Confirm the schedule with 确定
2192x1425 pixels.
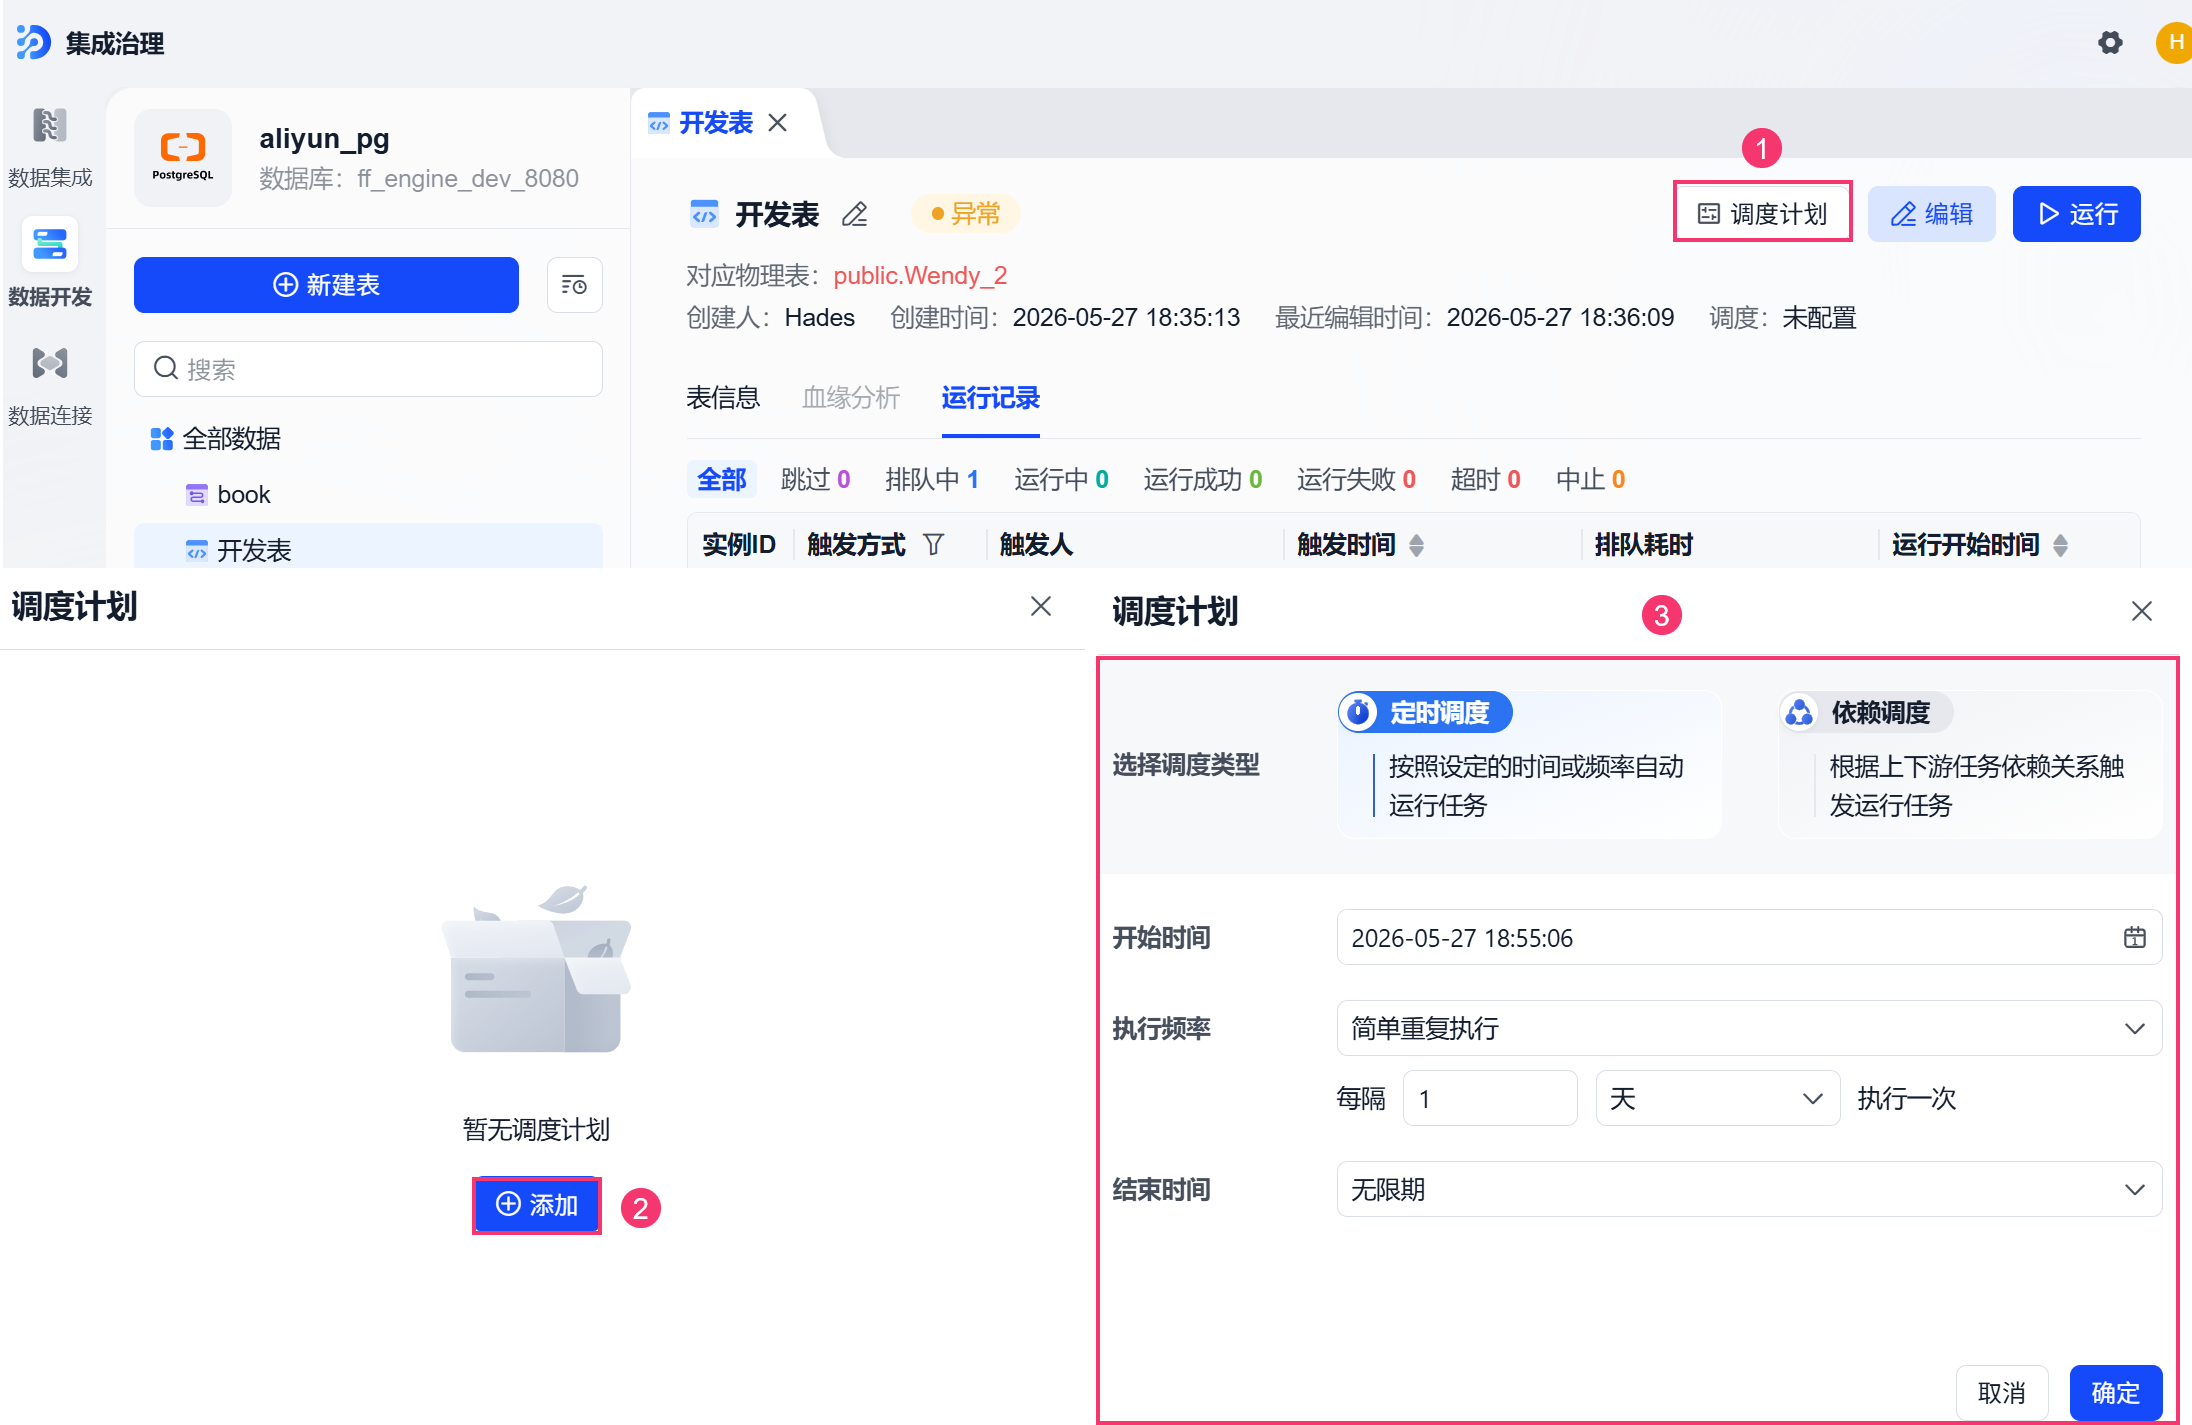pyautogui.click(x=2116, y=1392)
